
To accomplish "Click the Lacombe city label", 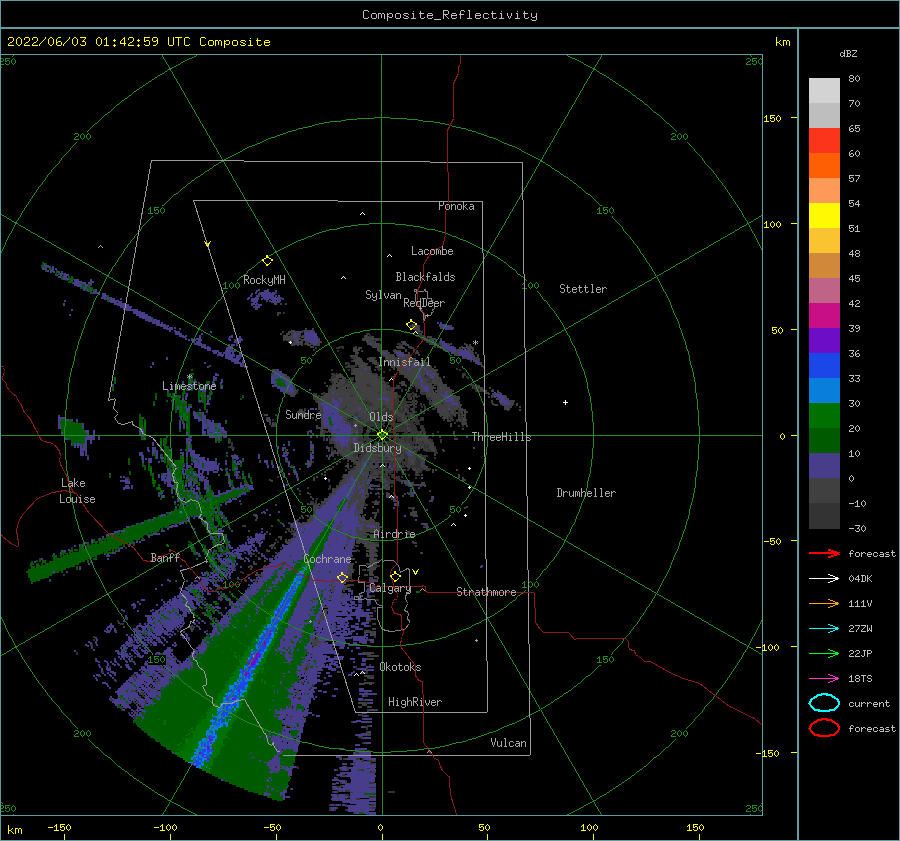I will [x=432, y=251].
